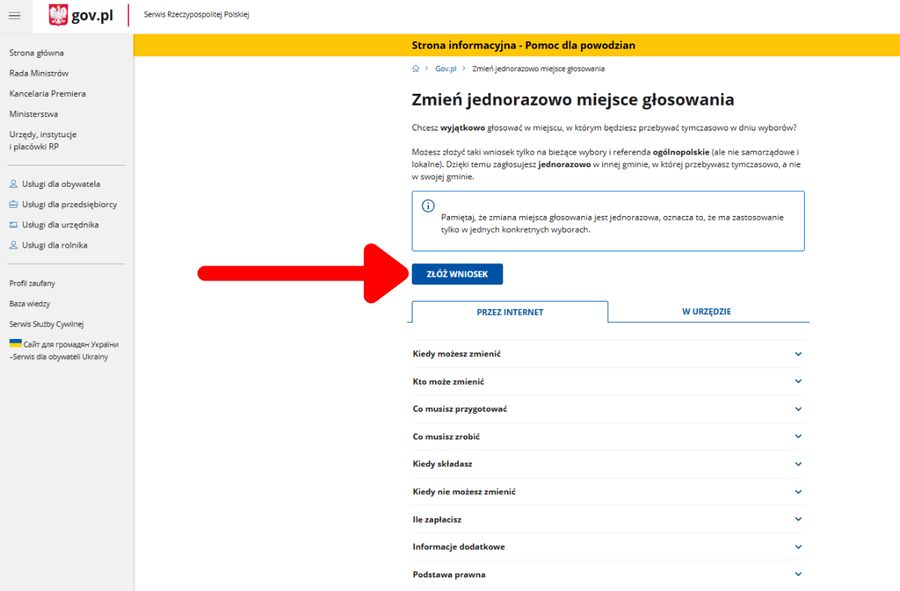Click the breadcrumb Zmień jednorazowo miejsce głosowania text

[538, 69]
